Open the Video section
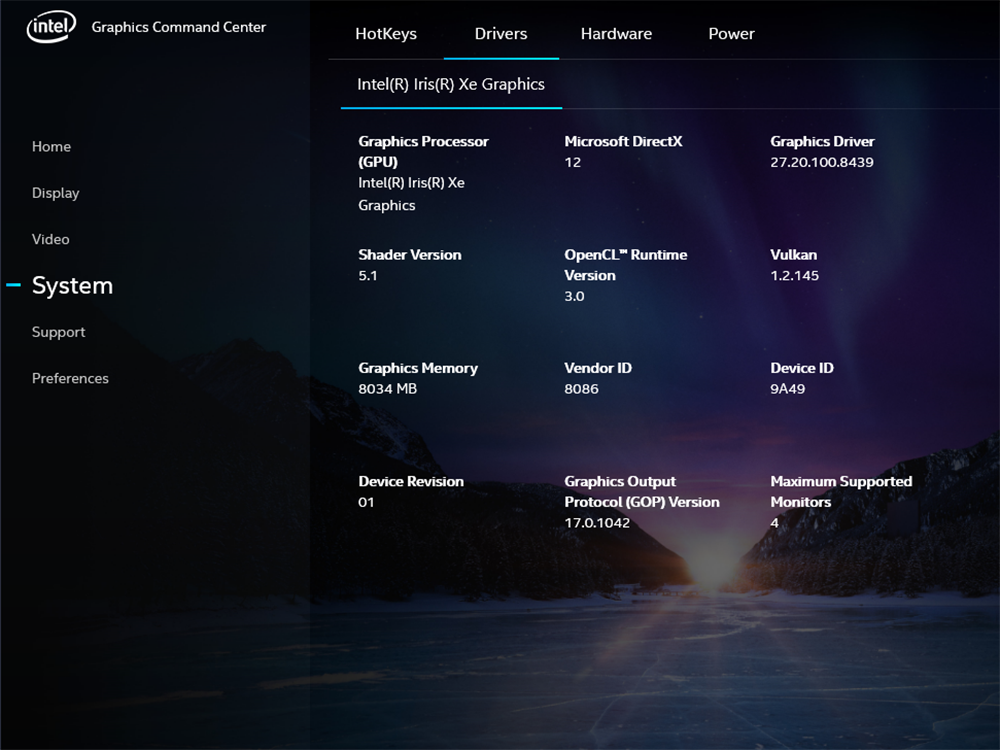This screenshot has height=750, width=1000. pos(50,239)
